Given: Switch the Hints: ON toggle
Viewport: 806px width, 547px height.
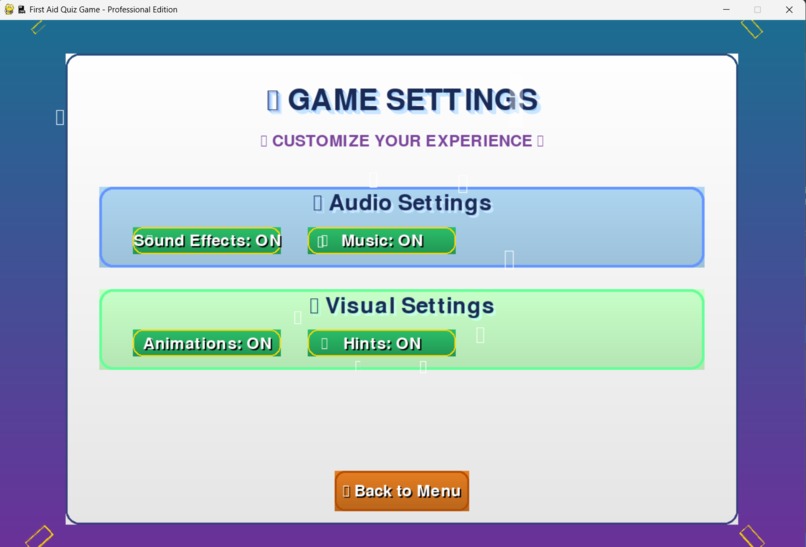Looking at the screenshot, I should [381, 343].
